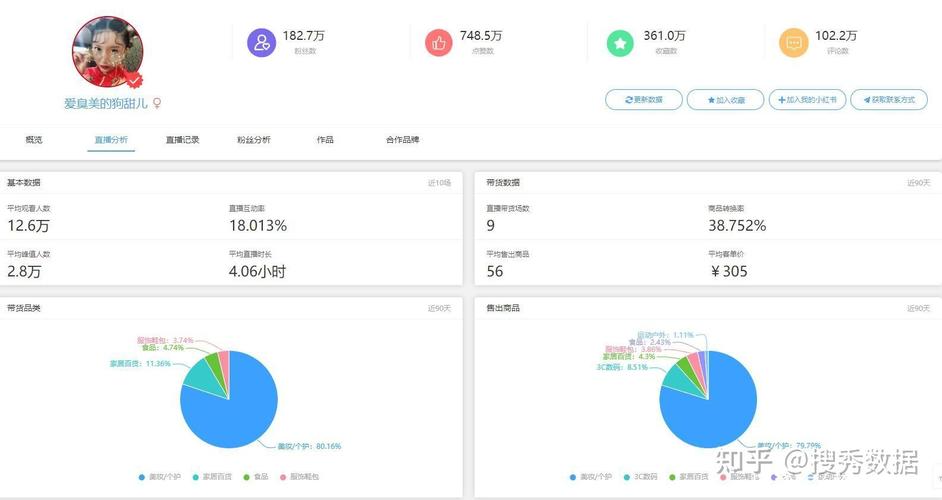
Task: Click the 加入我的小红书 button
Action: tap(808, 100)
